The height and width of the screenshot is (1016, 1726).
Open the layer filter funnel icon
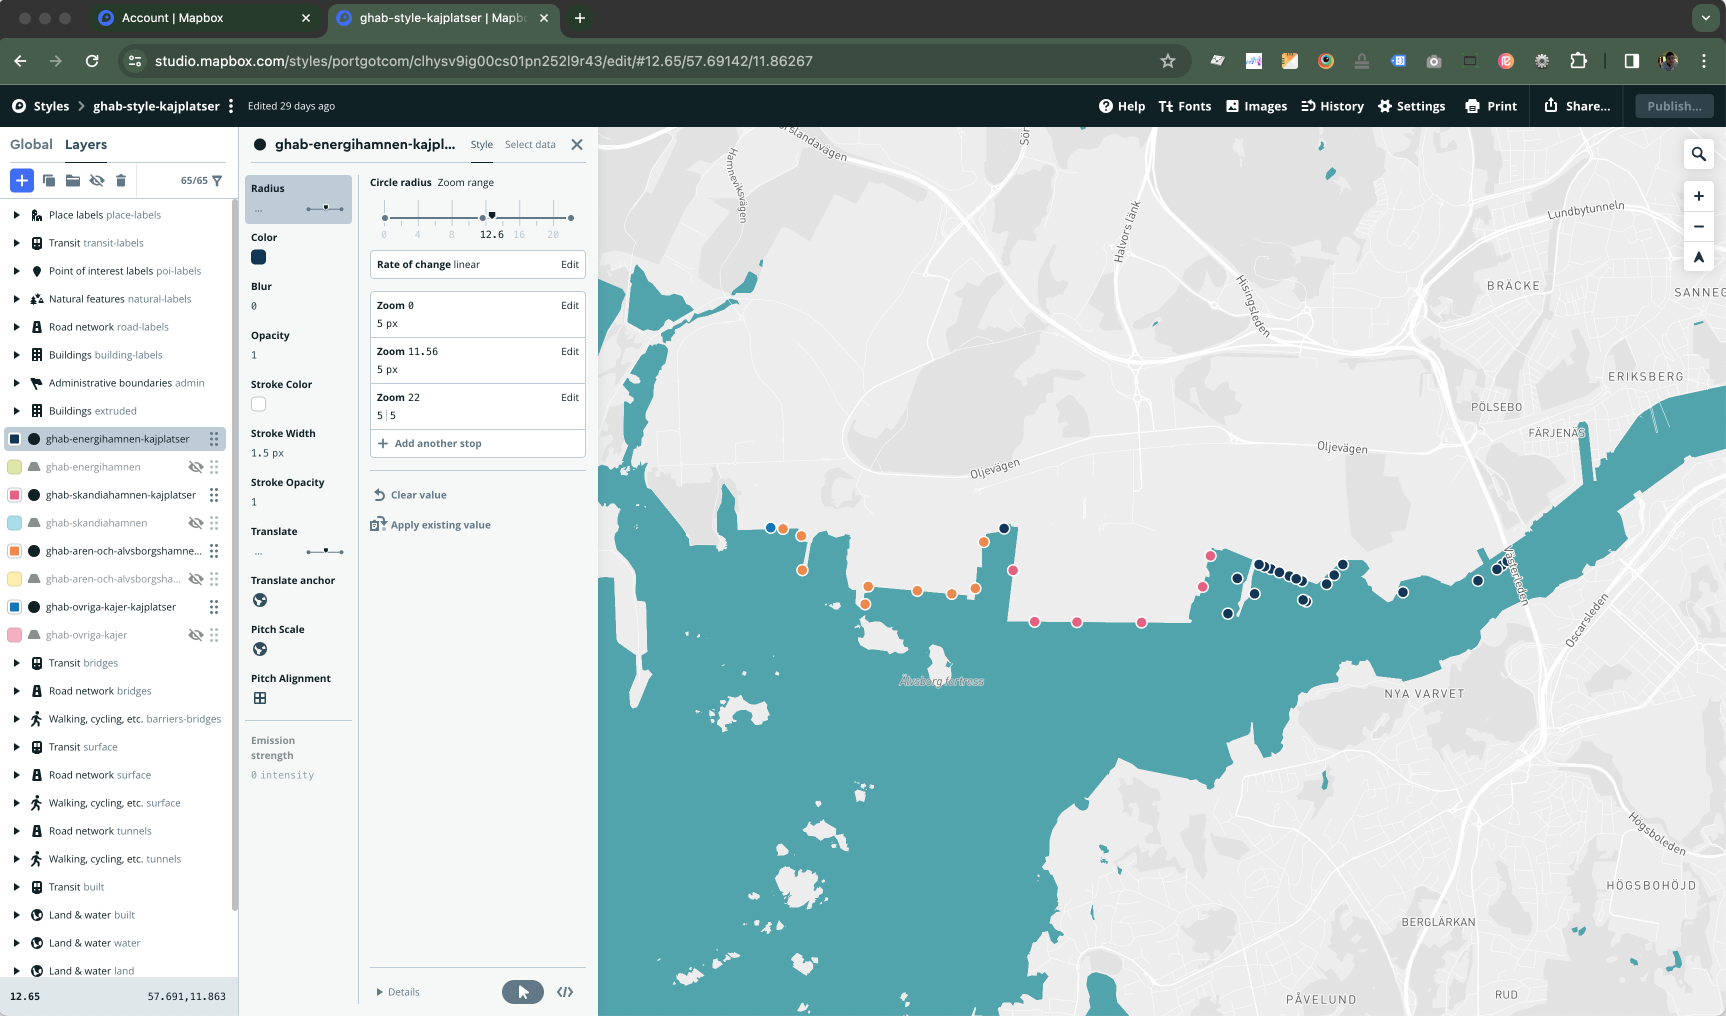[217, 181]
